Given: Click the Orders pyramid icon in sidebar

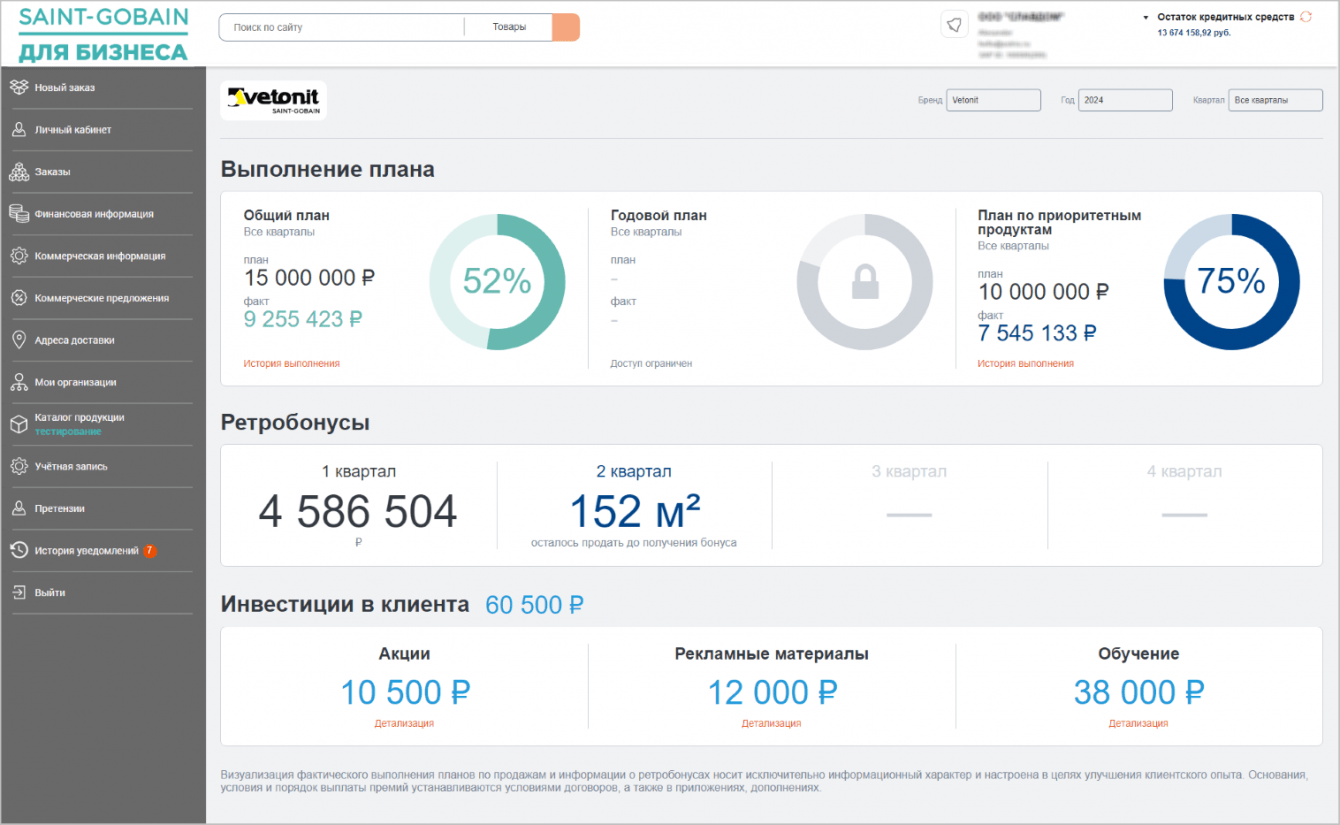Looking at the screenshot, I should pos(18,172).
